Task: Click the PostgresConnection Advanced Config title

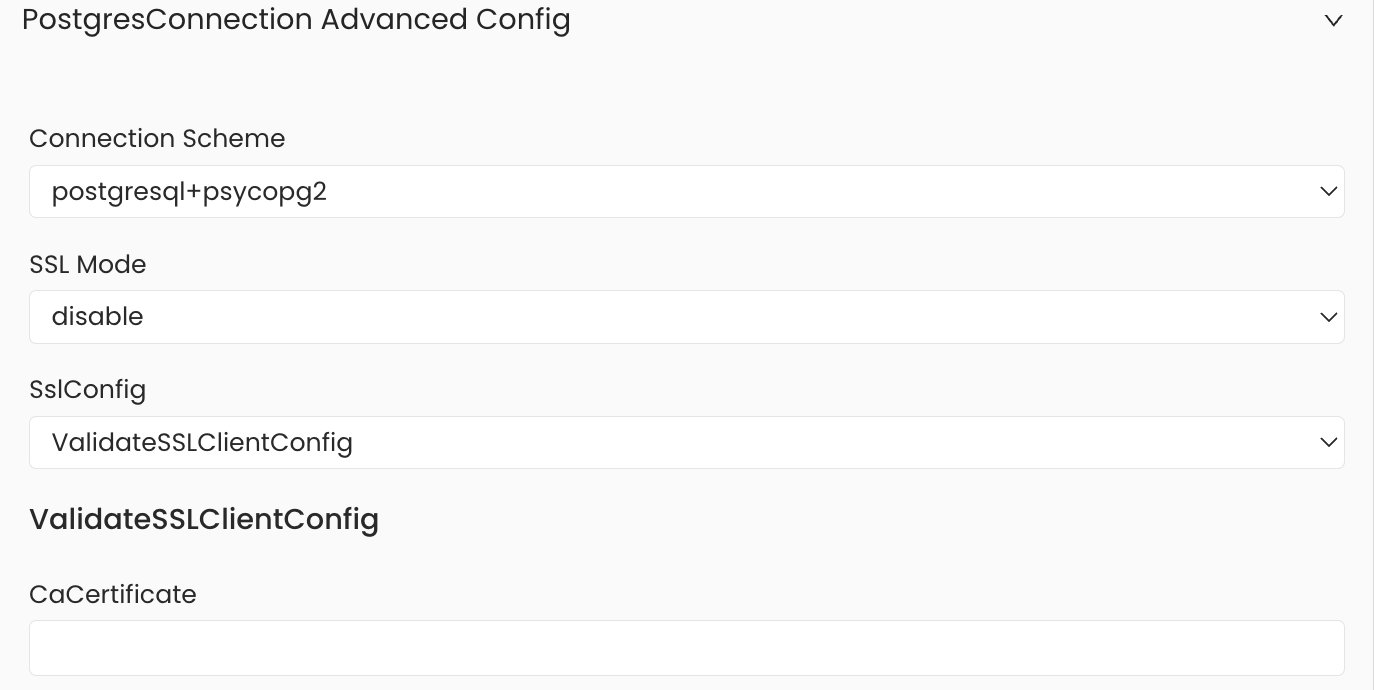Action: click(x=297, y=19)
